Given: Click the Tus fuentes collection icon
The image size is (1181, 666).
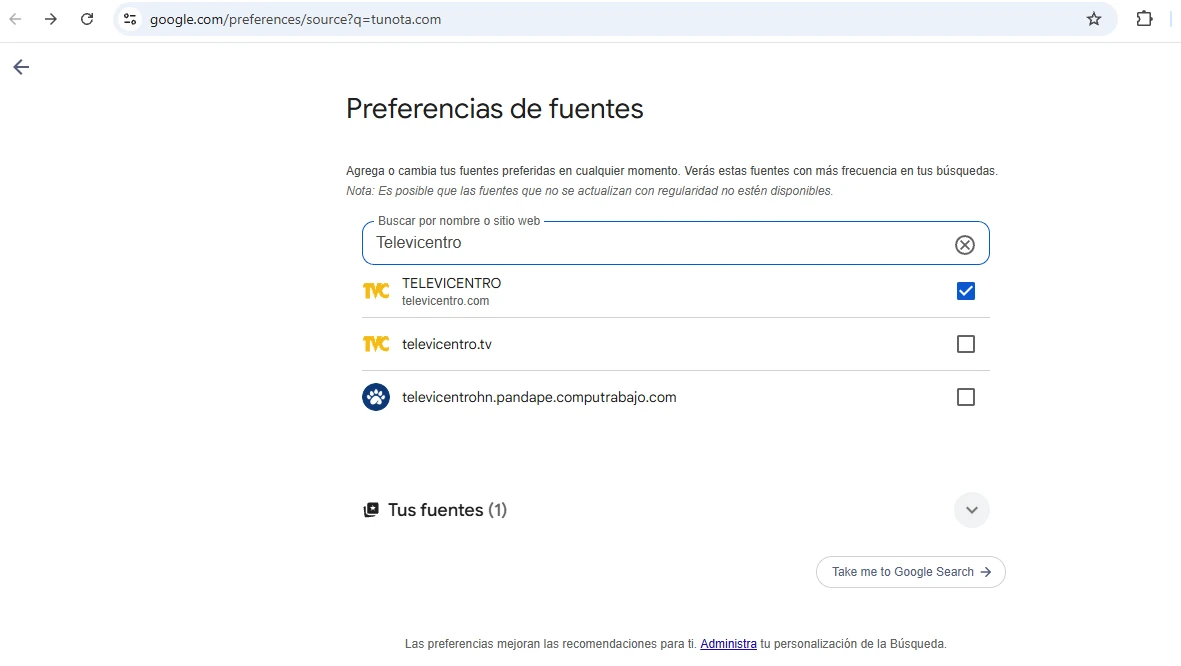Looking at the screenshot, I should pos(371,510).
